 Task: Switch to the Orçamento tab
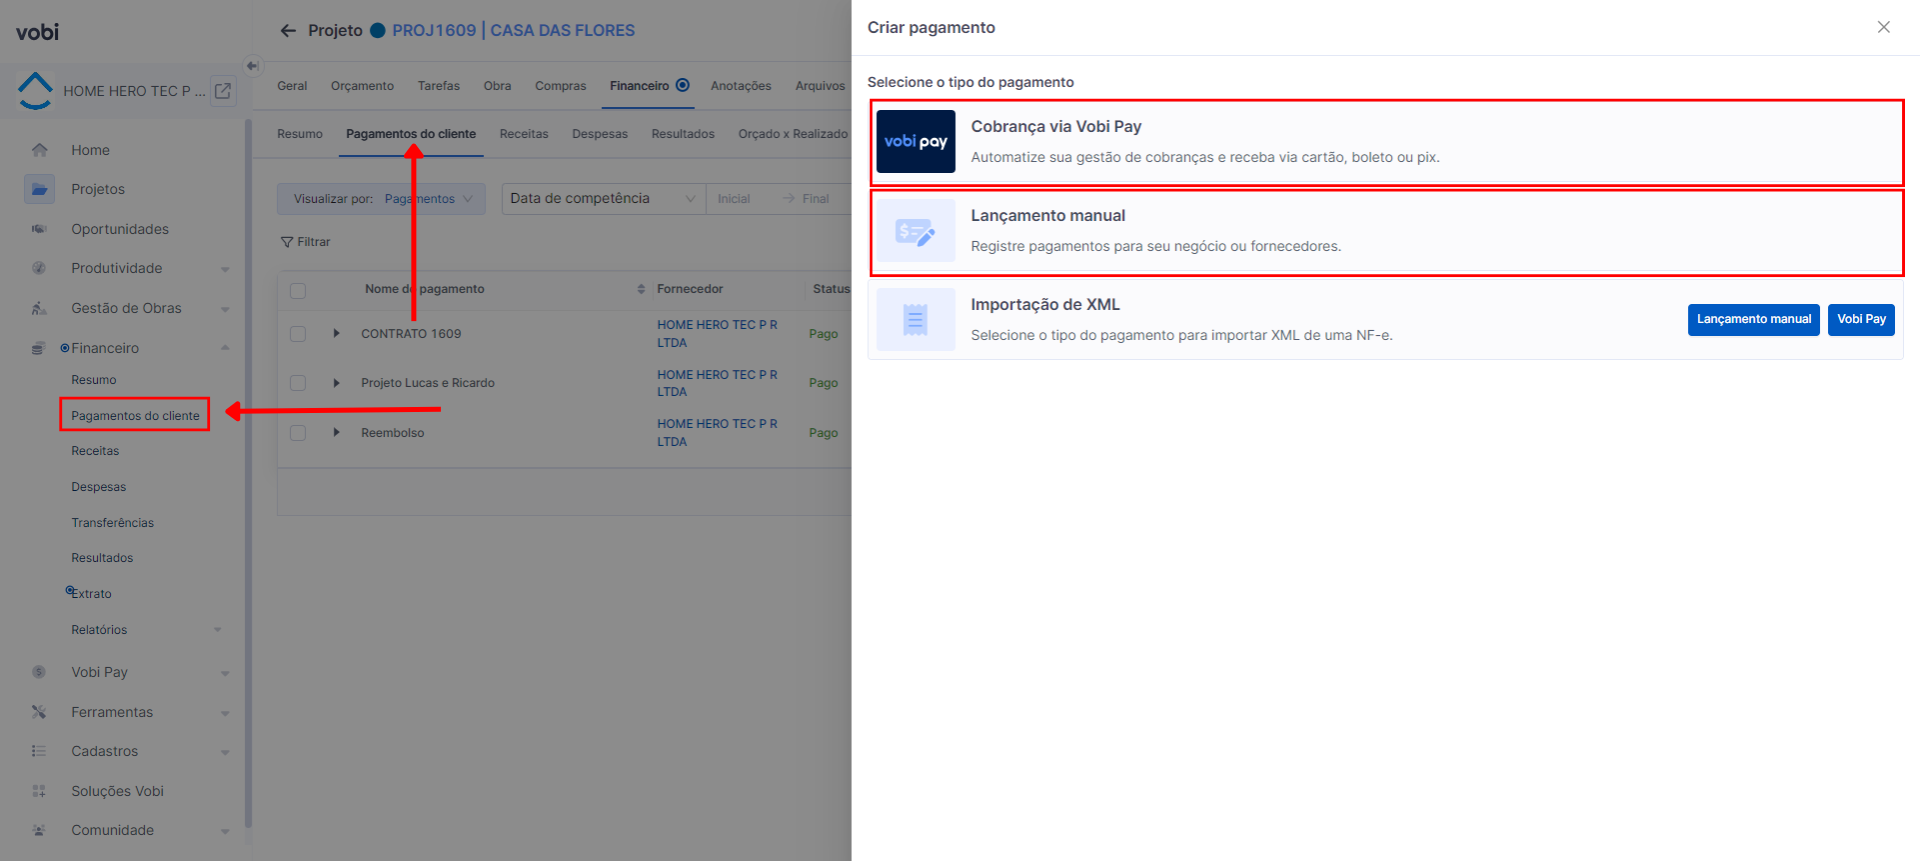point(362,86)
